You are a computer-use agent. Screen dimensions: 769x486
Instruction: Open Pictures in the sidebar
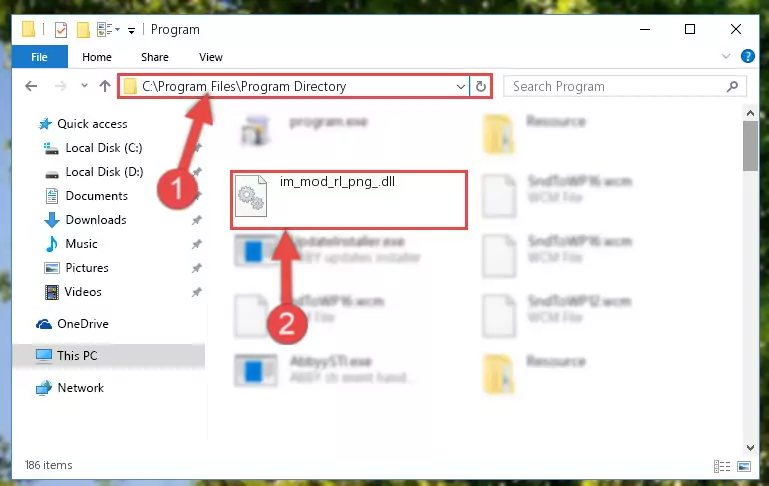pyautogui.click(x=87, y=268)
